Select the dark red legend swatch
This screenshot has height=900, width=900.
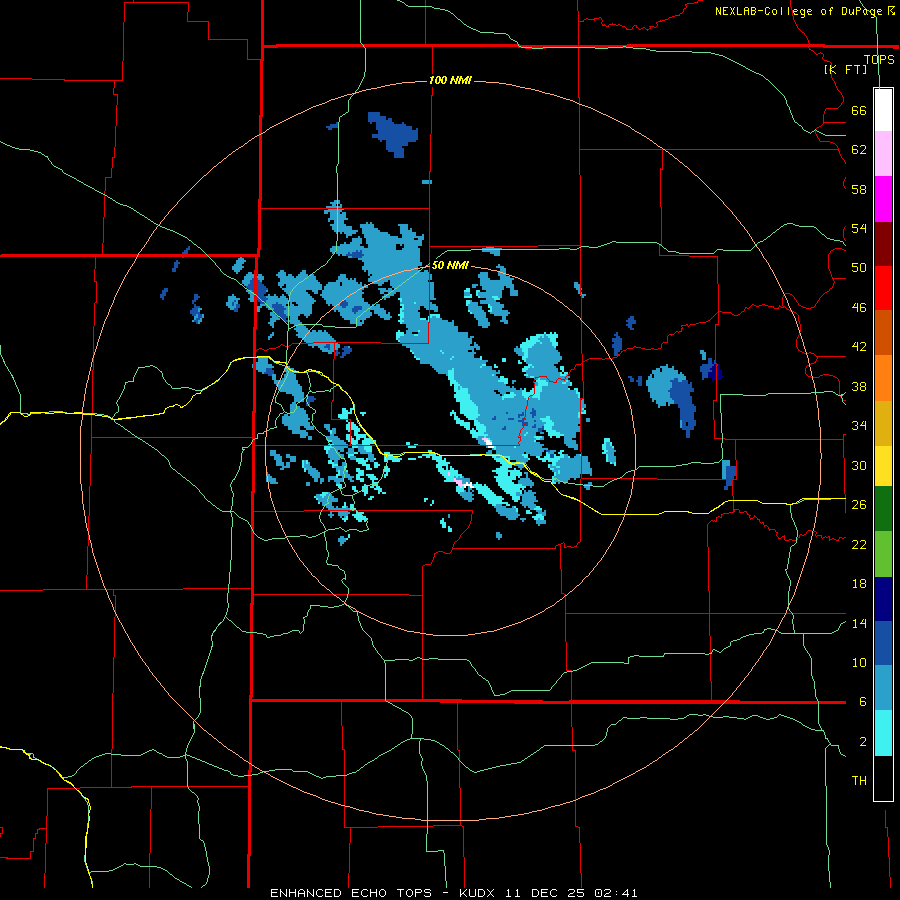(x=883, y=244)
